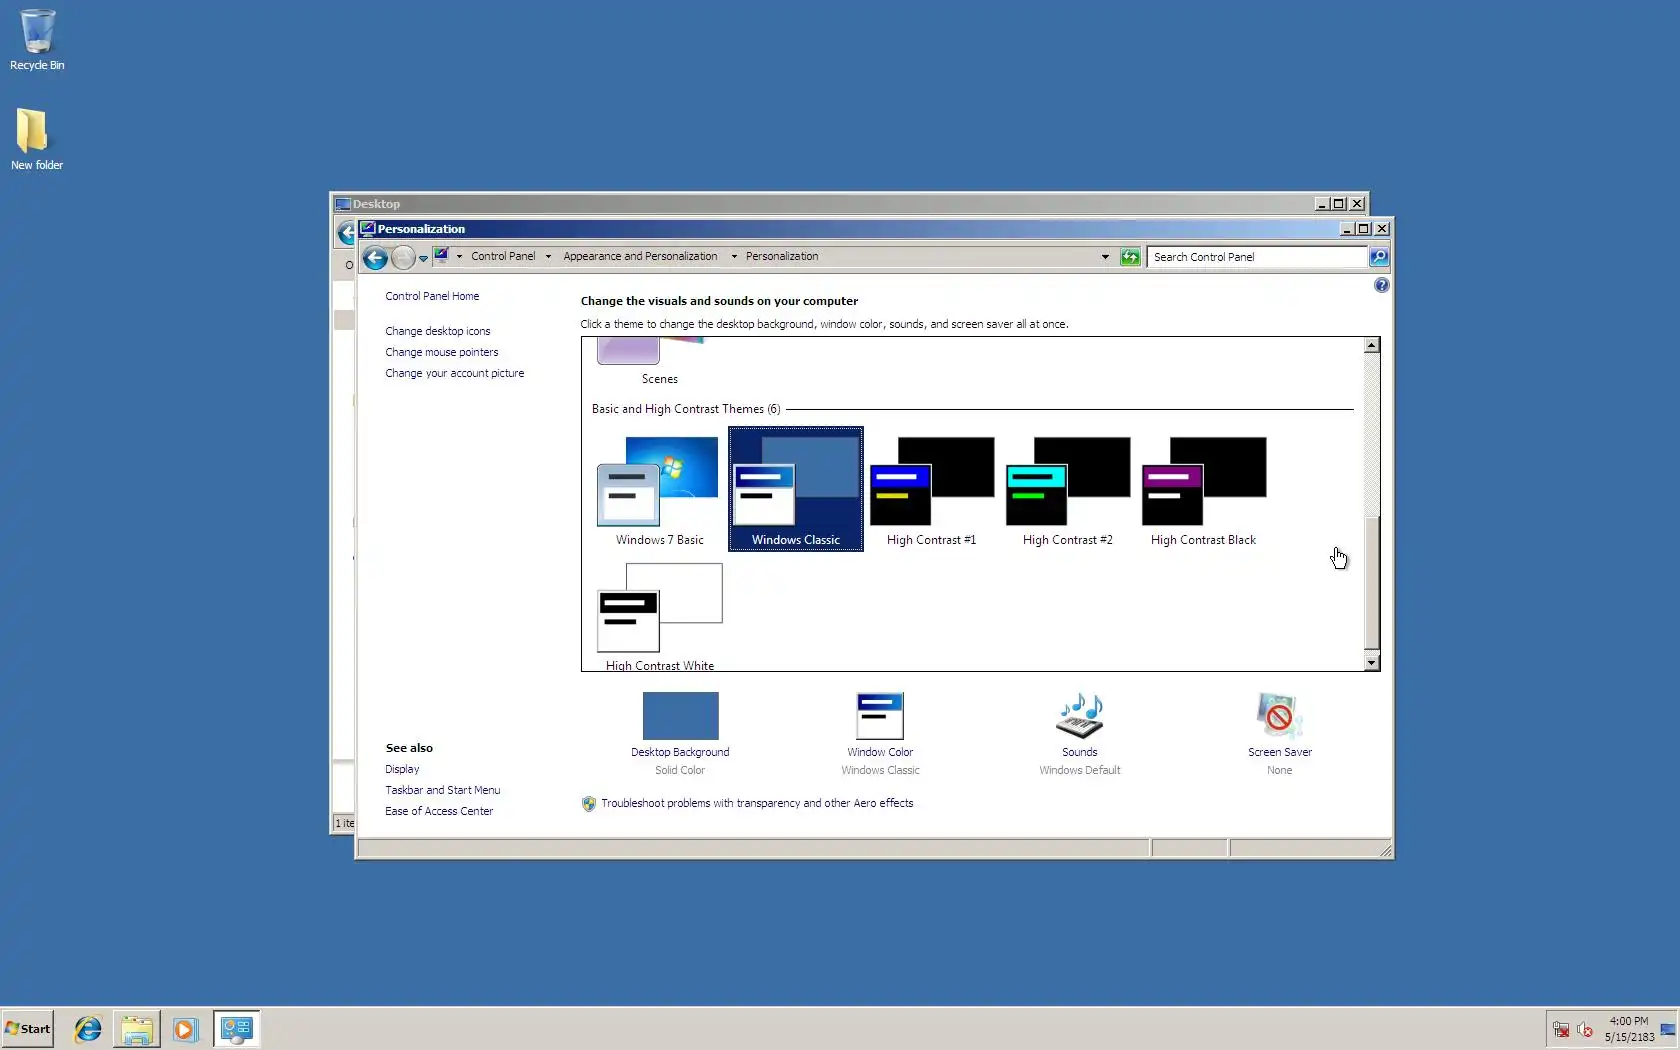Click the Control Panel icon in address bar
Viewport: 1680px width, 1050px height.
click(441, 256)
